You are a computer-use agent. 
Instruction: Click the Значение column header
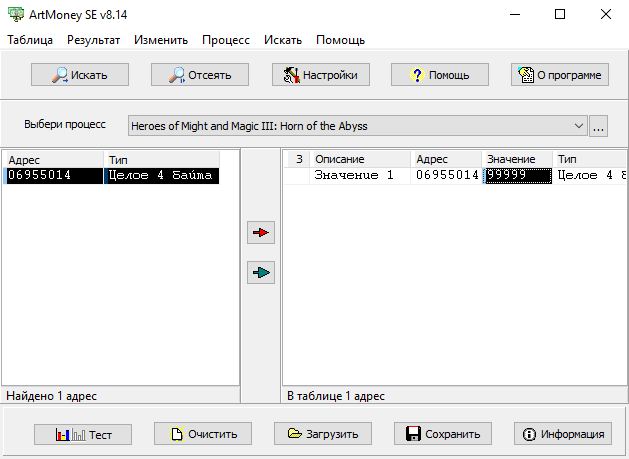click(517, 159)
